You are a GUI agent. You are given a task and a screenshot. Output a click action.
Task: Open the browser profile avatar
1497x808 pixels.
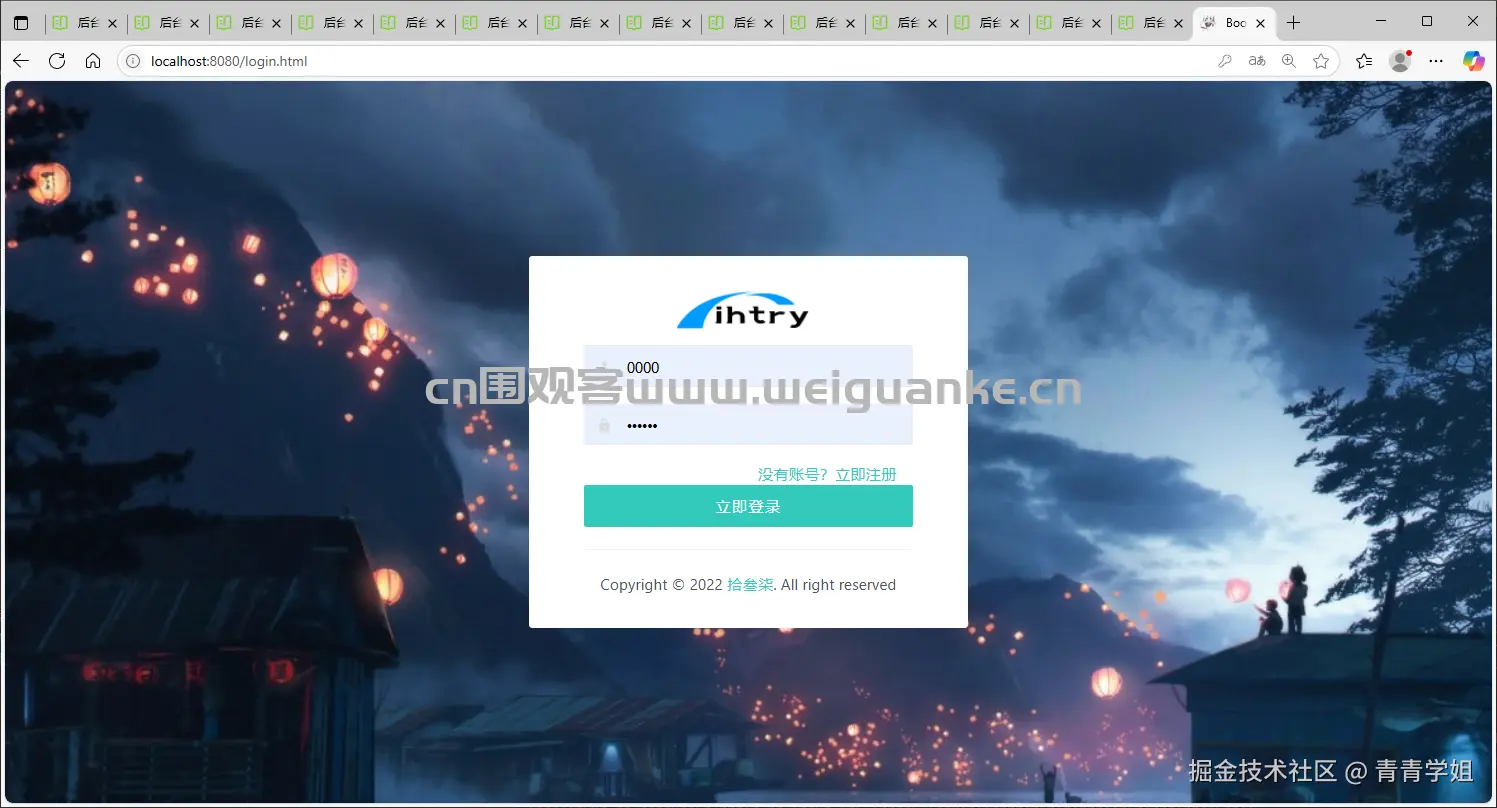click(x=1400, y=61)
